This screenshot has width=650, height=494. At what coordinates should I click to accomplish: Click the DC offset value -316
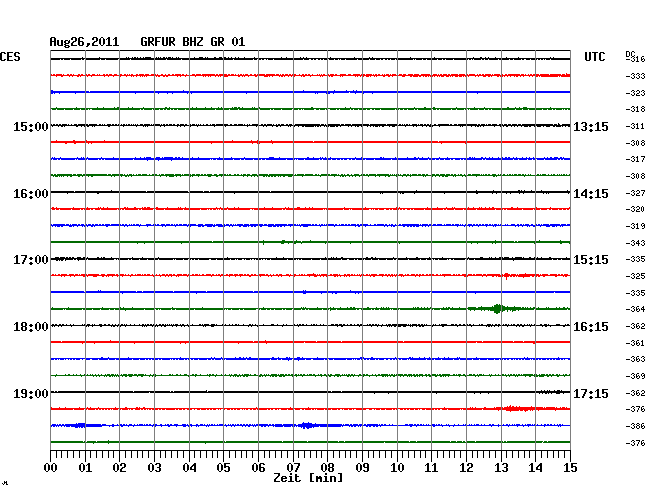635,59
